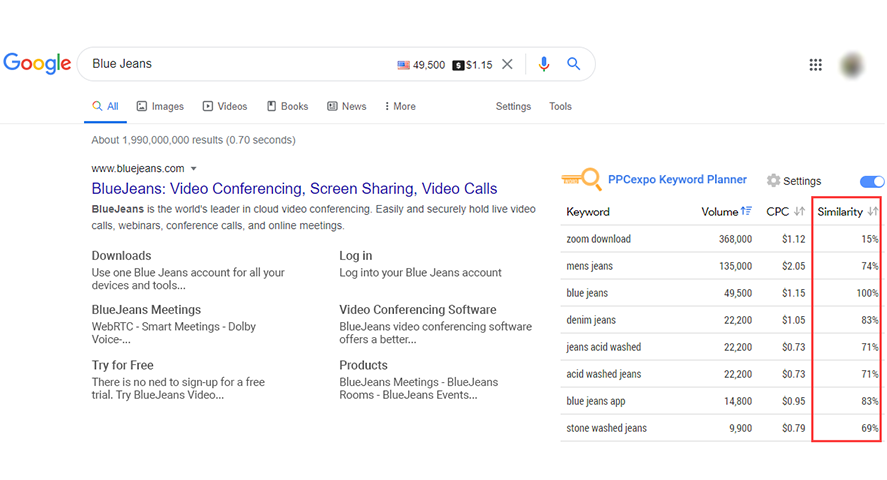Open search Settings menu

(513, 106)
